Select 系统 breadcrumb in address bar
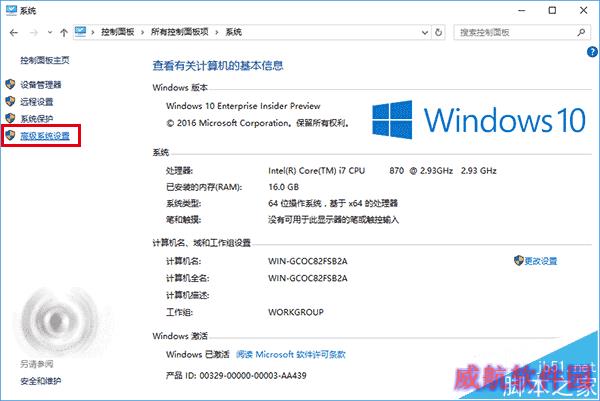Viewport: 600px width, 401px height. [233, 32]
